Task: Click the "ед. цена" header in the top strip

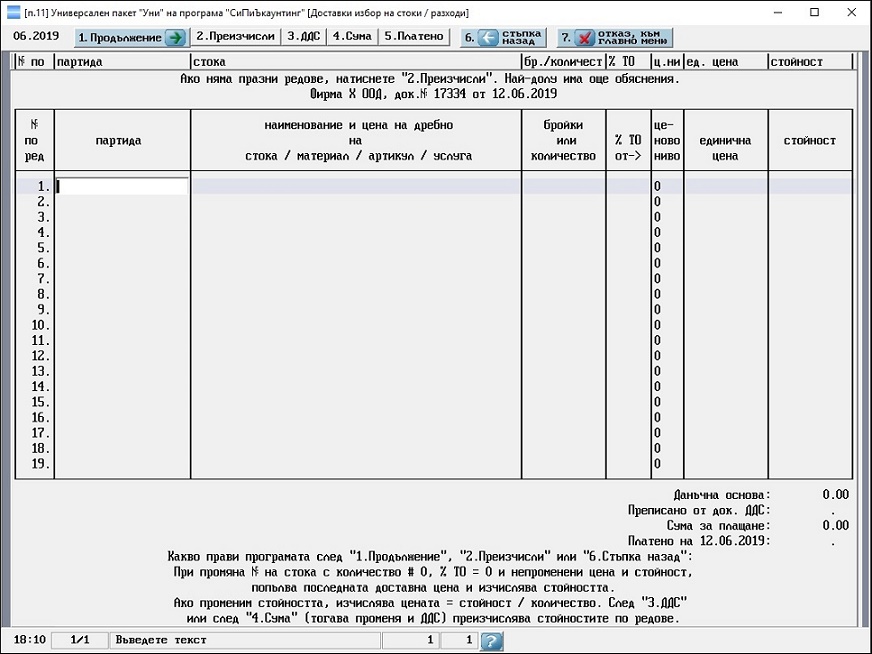Action: [712, 62]
